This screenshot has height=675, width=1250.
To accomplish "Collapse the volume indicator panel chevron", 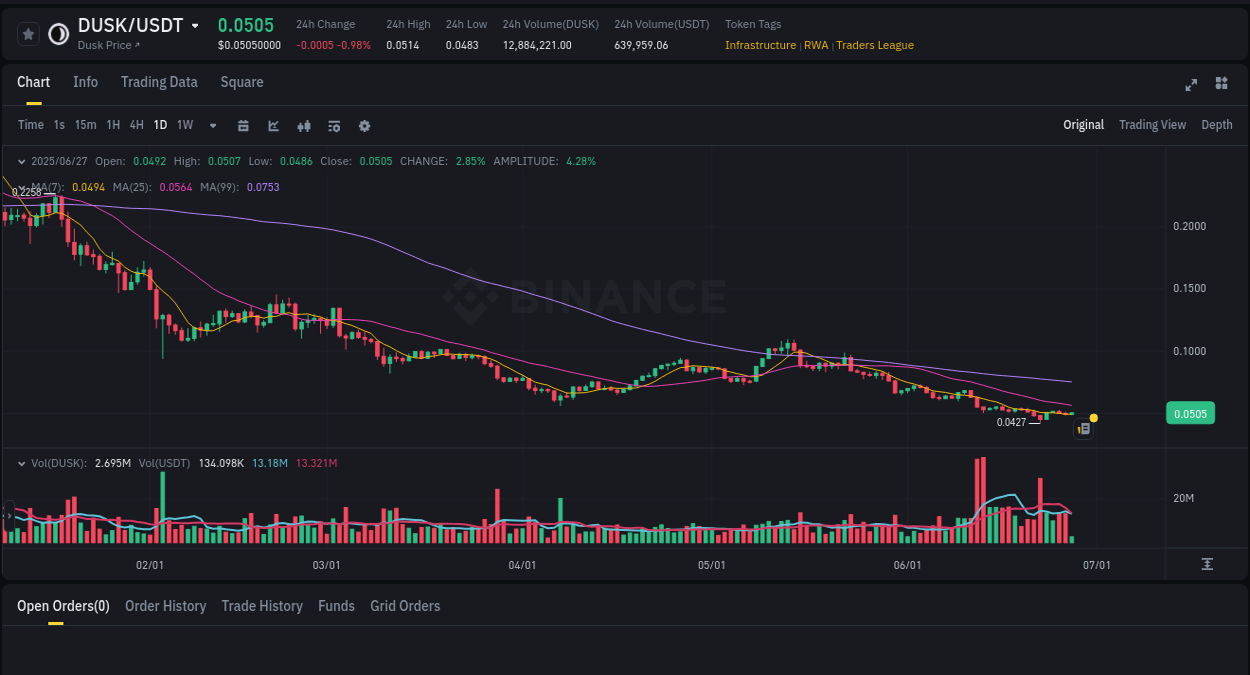I will (x=21, y=462).
